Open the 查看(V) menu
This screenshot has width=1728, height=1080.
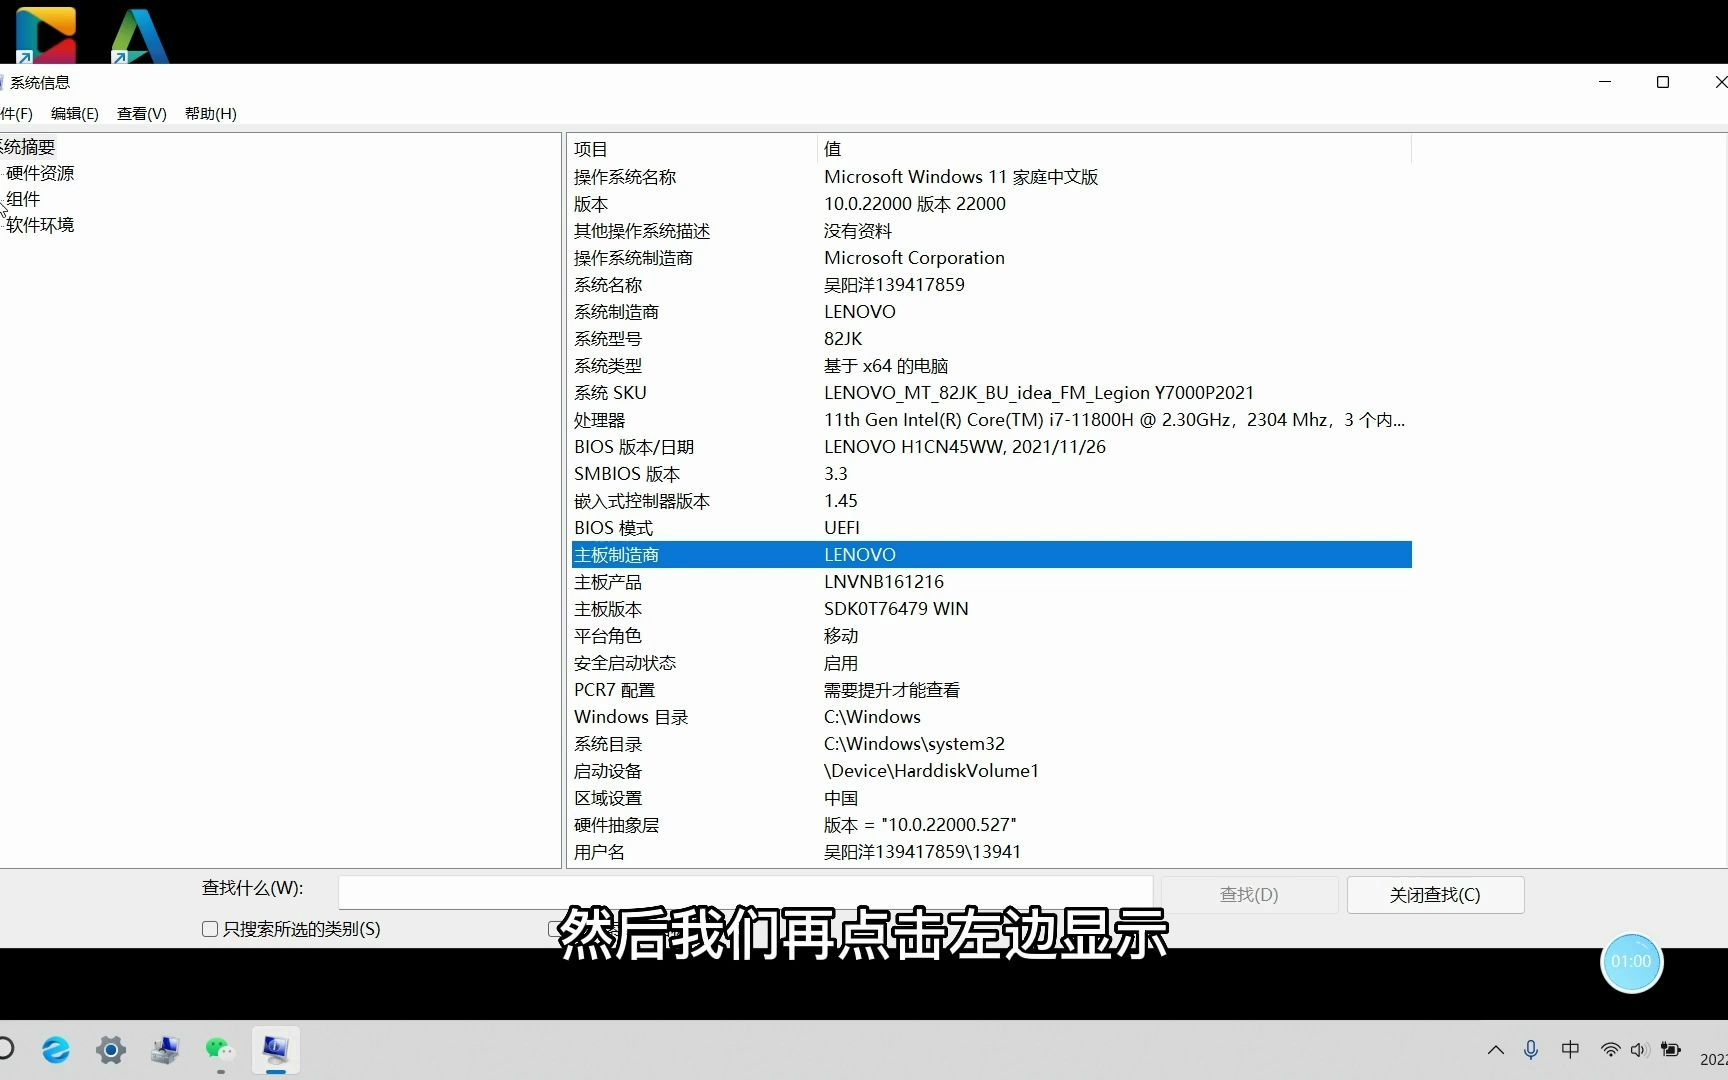pos(142,113)
